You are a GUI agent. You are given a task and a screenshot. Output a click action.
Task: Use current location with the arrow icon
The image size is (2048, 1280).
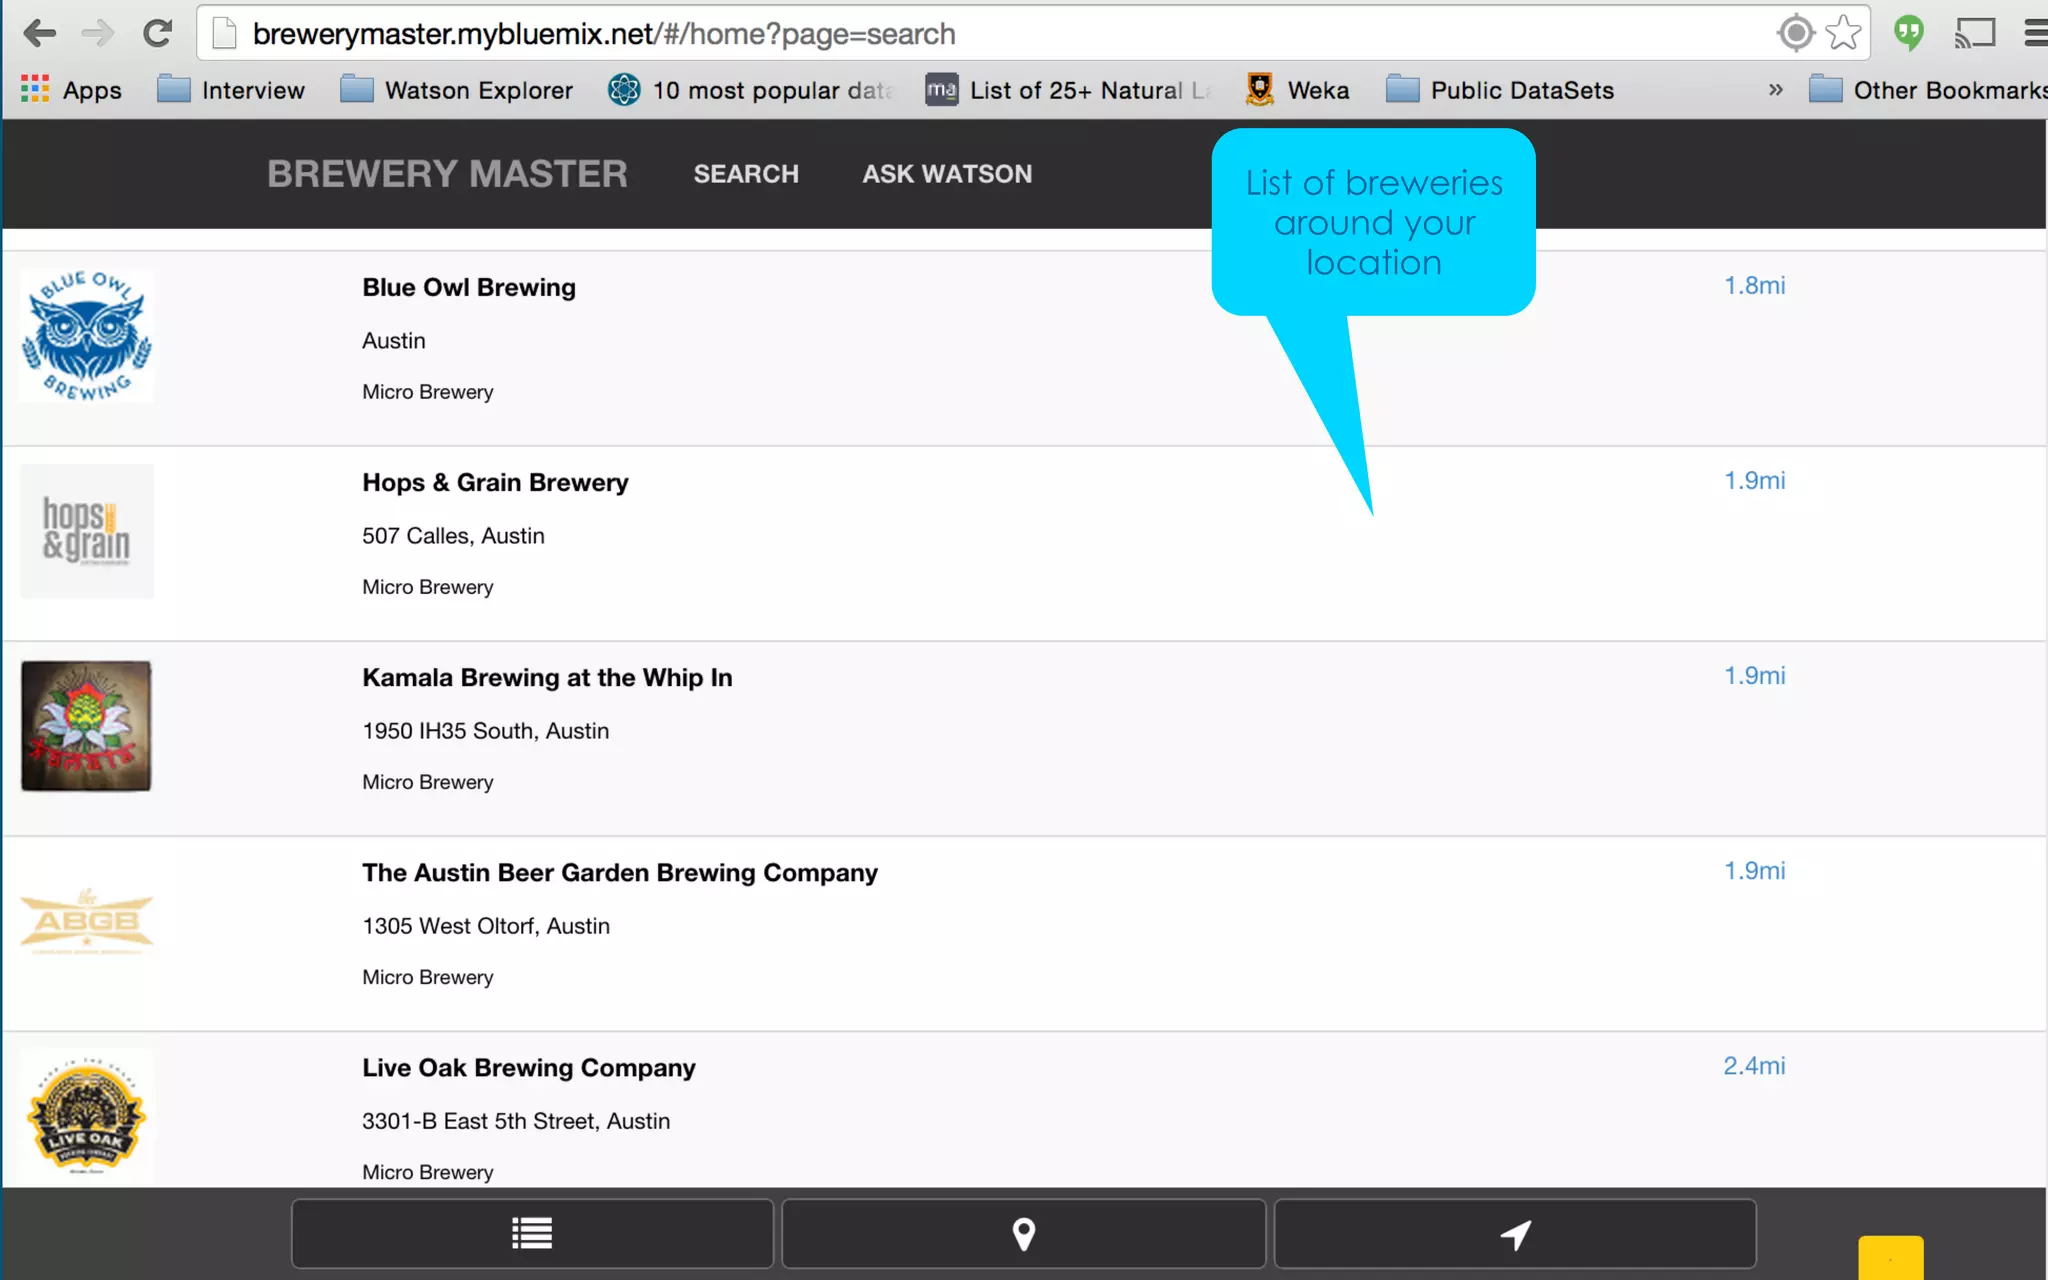[x=1515, y=1234]
